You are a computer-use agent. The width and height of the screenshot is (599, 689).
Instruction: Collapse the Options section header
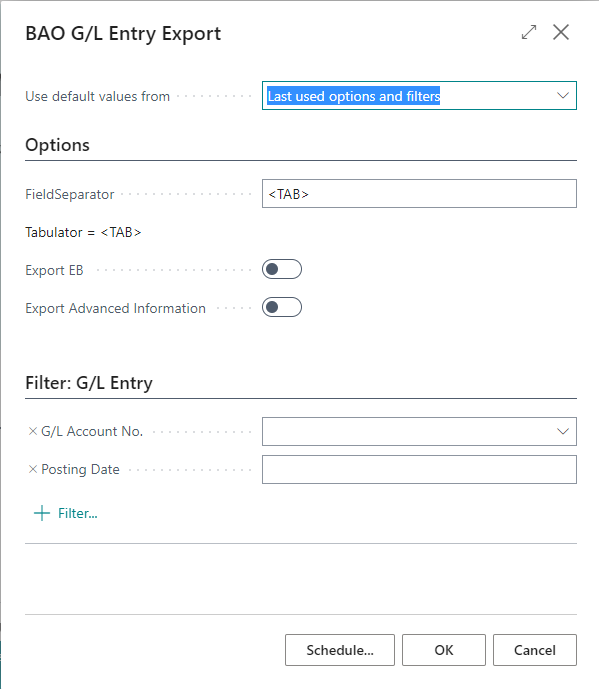[x=58, y=145]
